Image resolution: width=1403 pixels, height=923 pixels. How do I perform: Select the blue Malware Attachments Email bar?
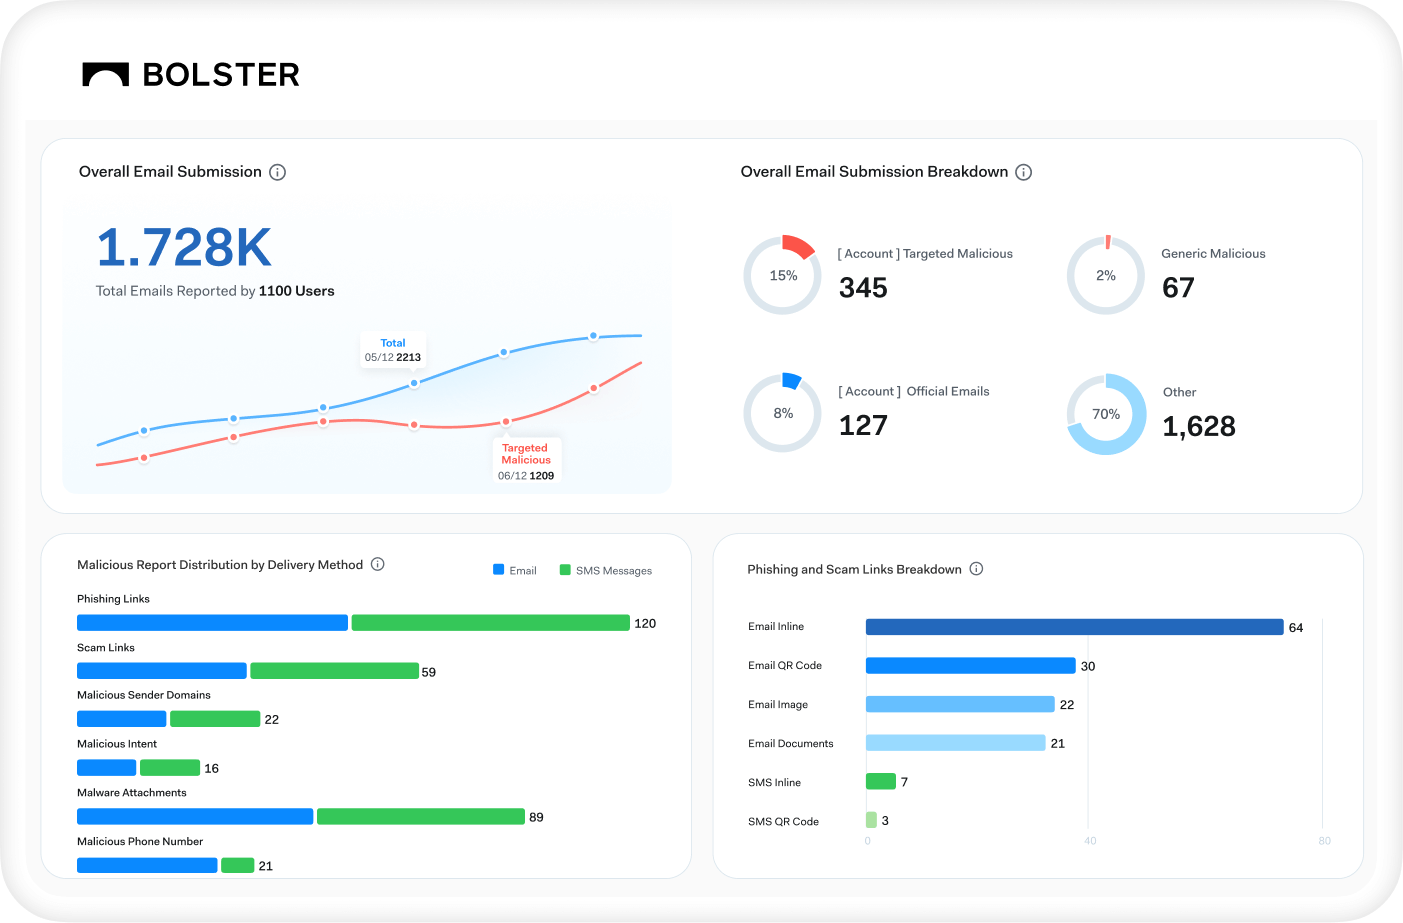(x=195, y=817)
